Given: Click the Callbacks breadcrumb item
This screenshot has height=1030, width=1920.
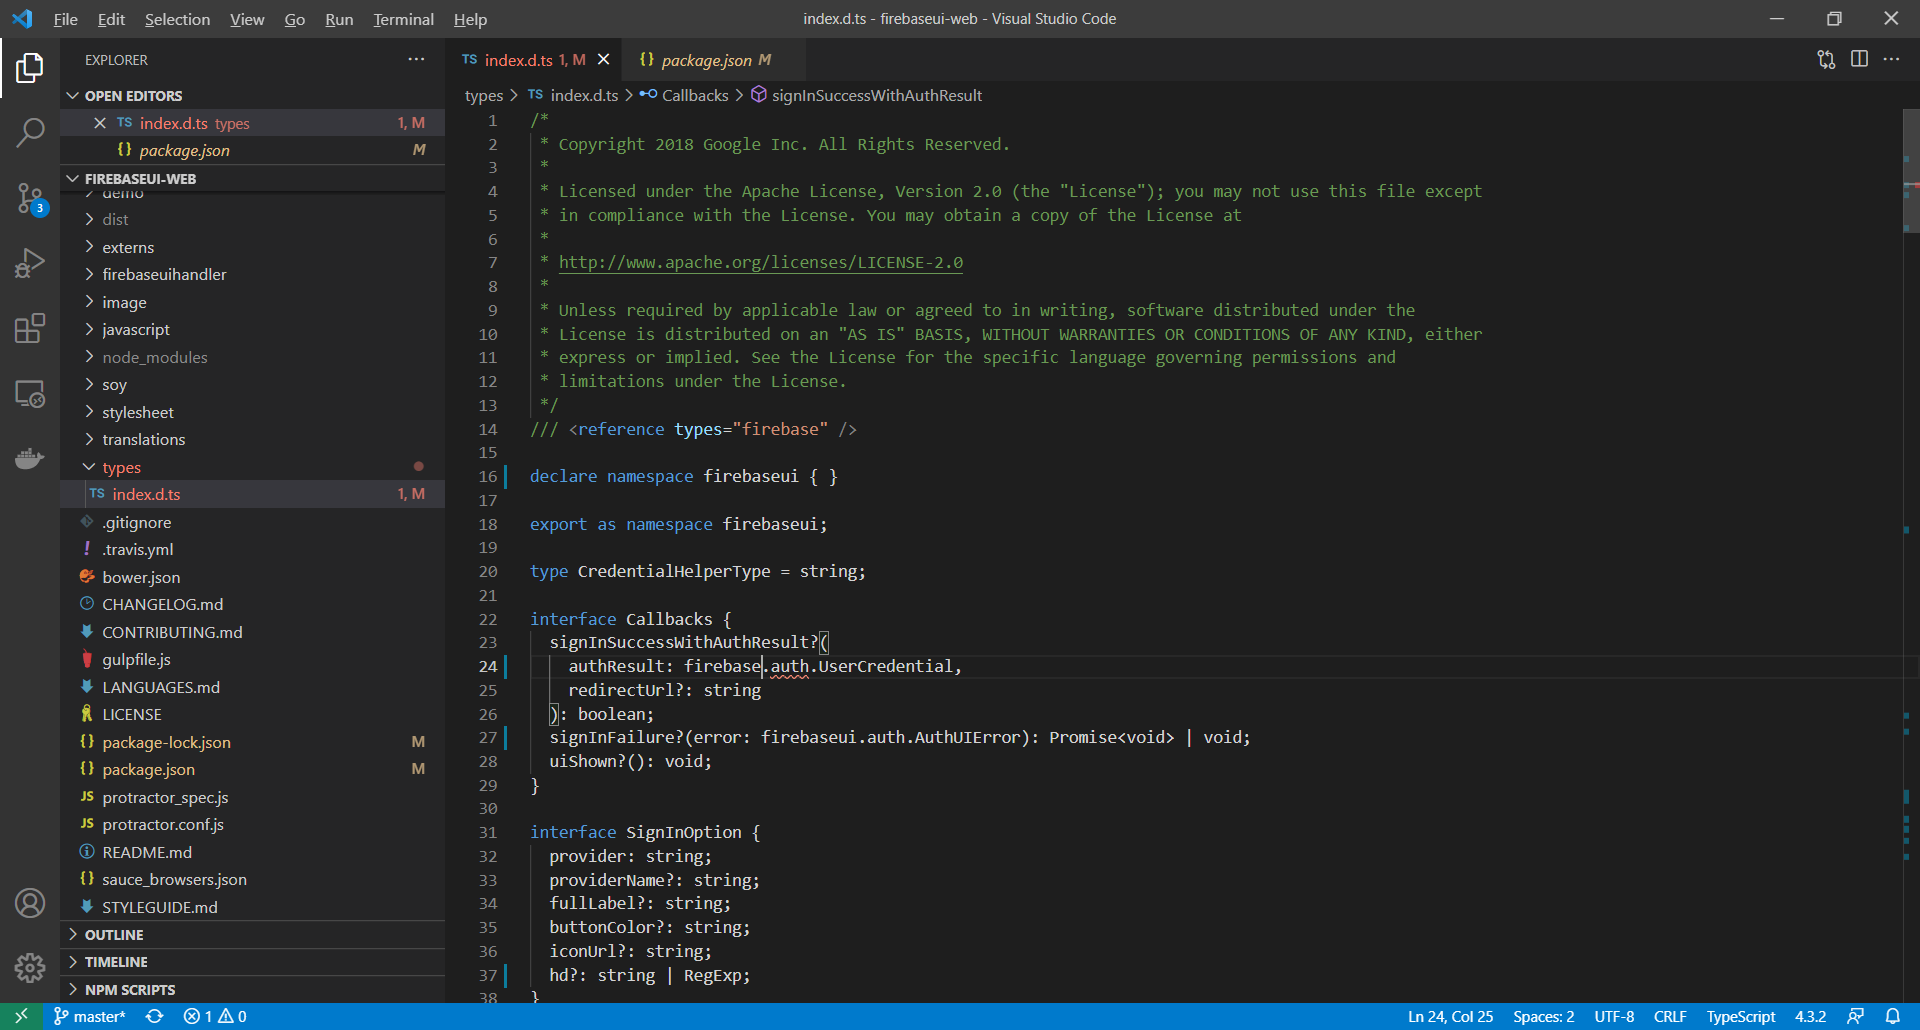Looking at the screenshot, I should tap(685, 95).
